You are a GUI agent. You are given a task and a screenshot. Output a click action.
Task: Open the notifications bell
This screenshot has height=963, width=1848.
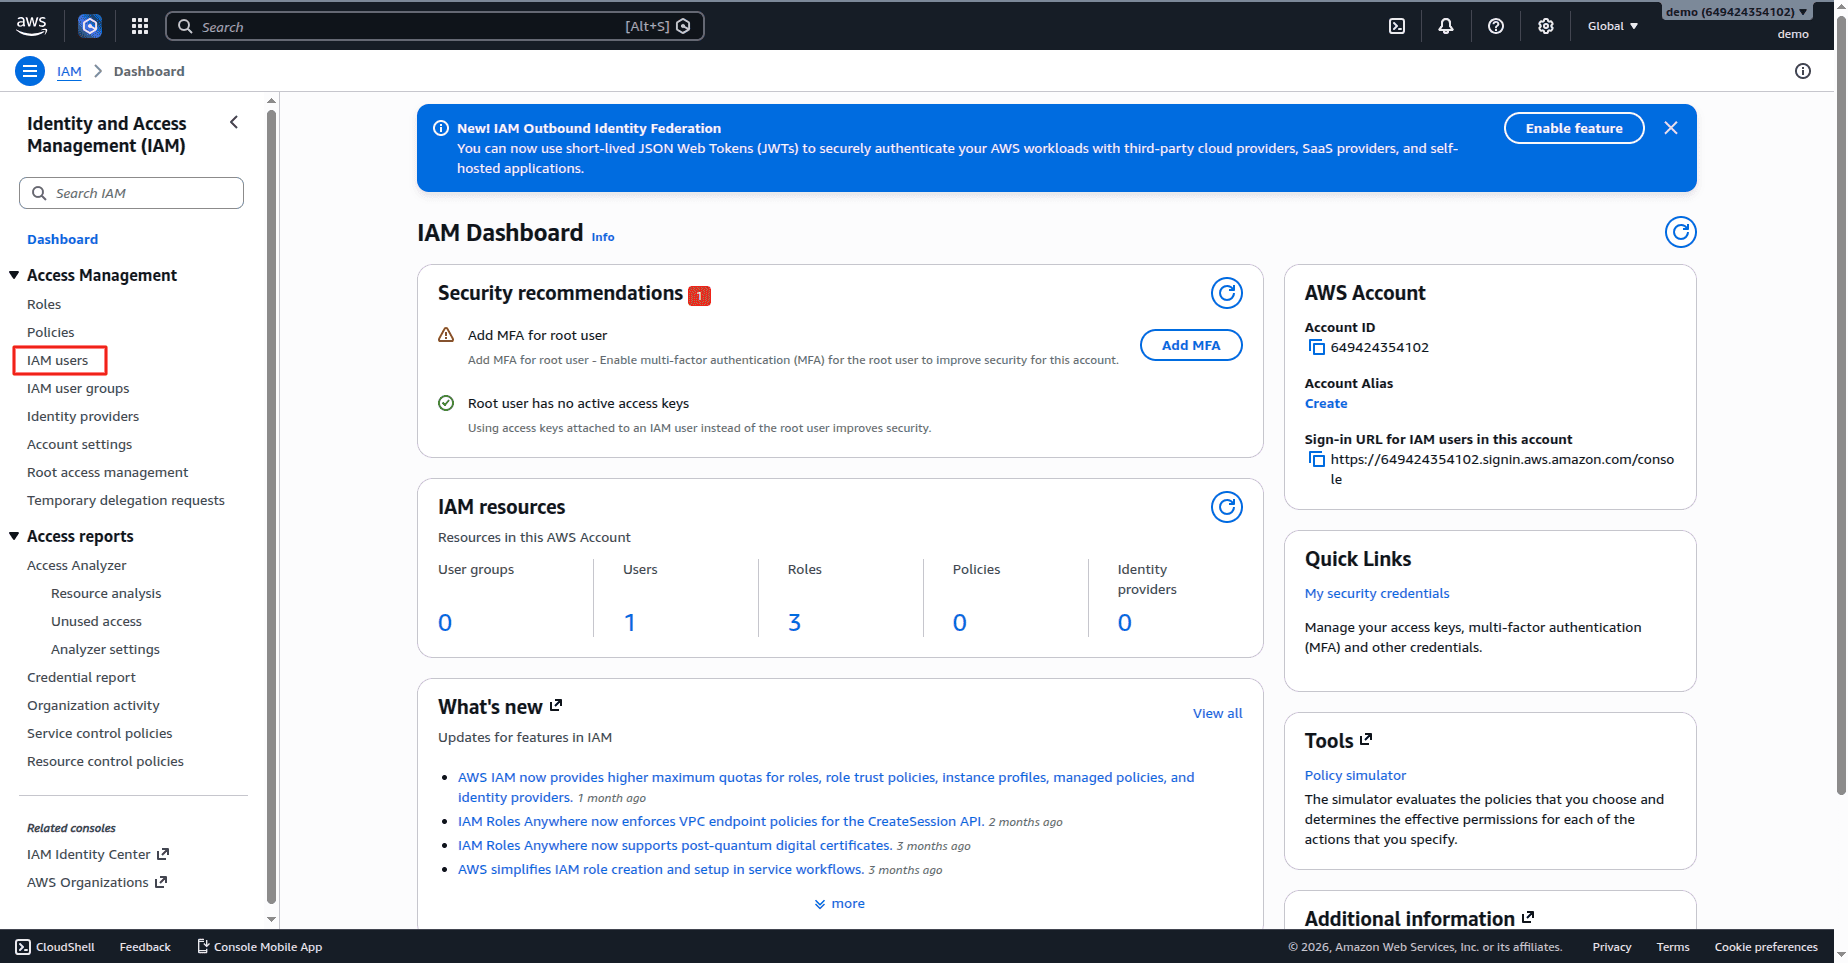pyautogui.click(x=1446, y=26)
